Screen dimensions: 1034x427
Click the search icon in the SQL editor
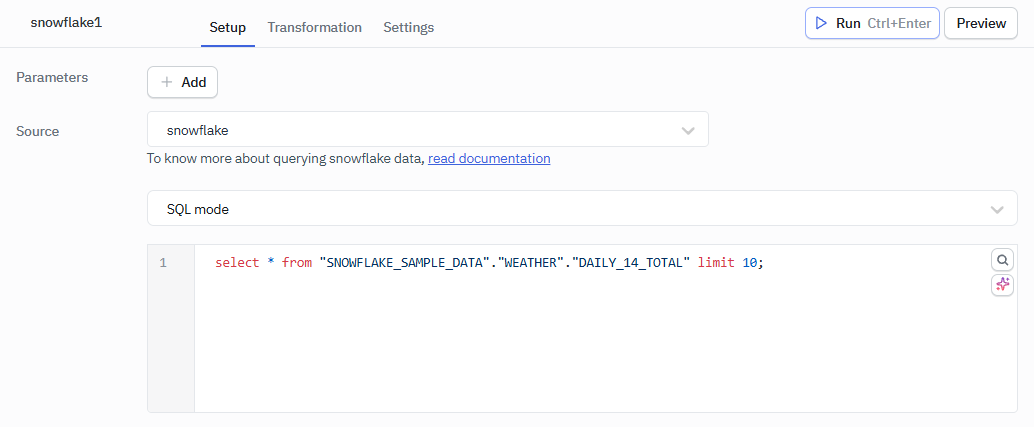click(x=1002, y=260)
